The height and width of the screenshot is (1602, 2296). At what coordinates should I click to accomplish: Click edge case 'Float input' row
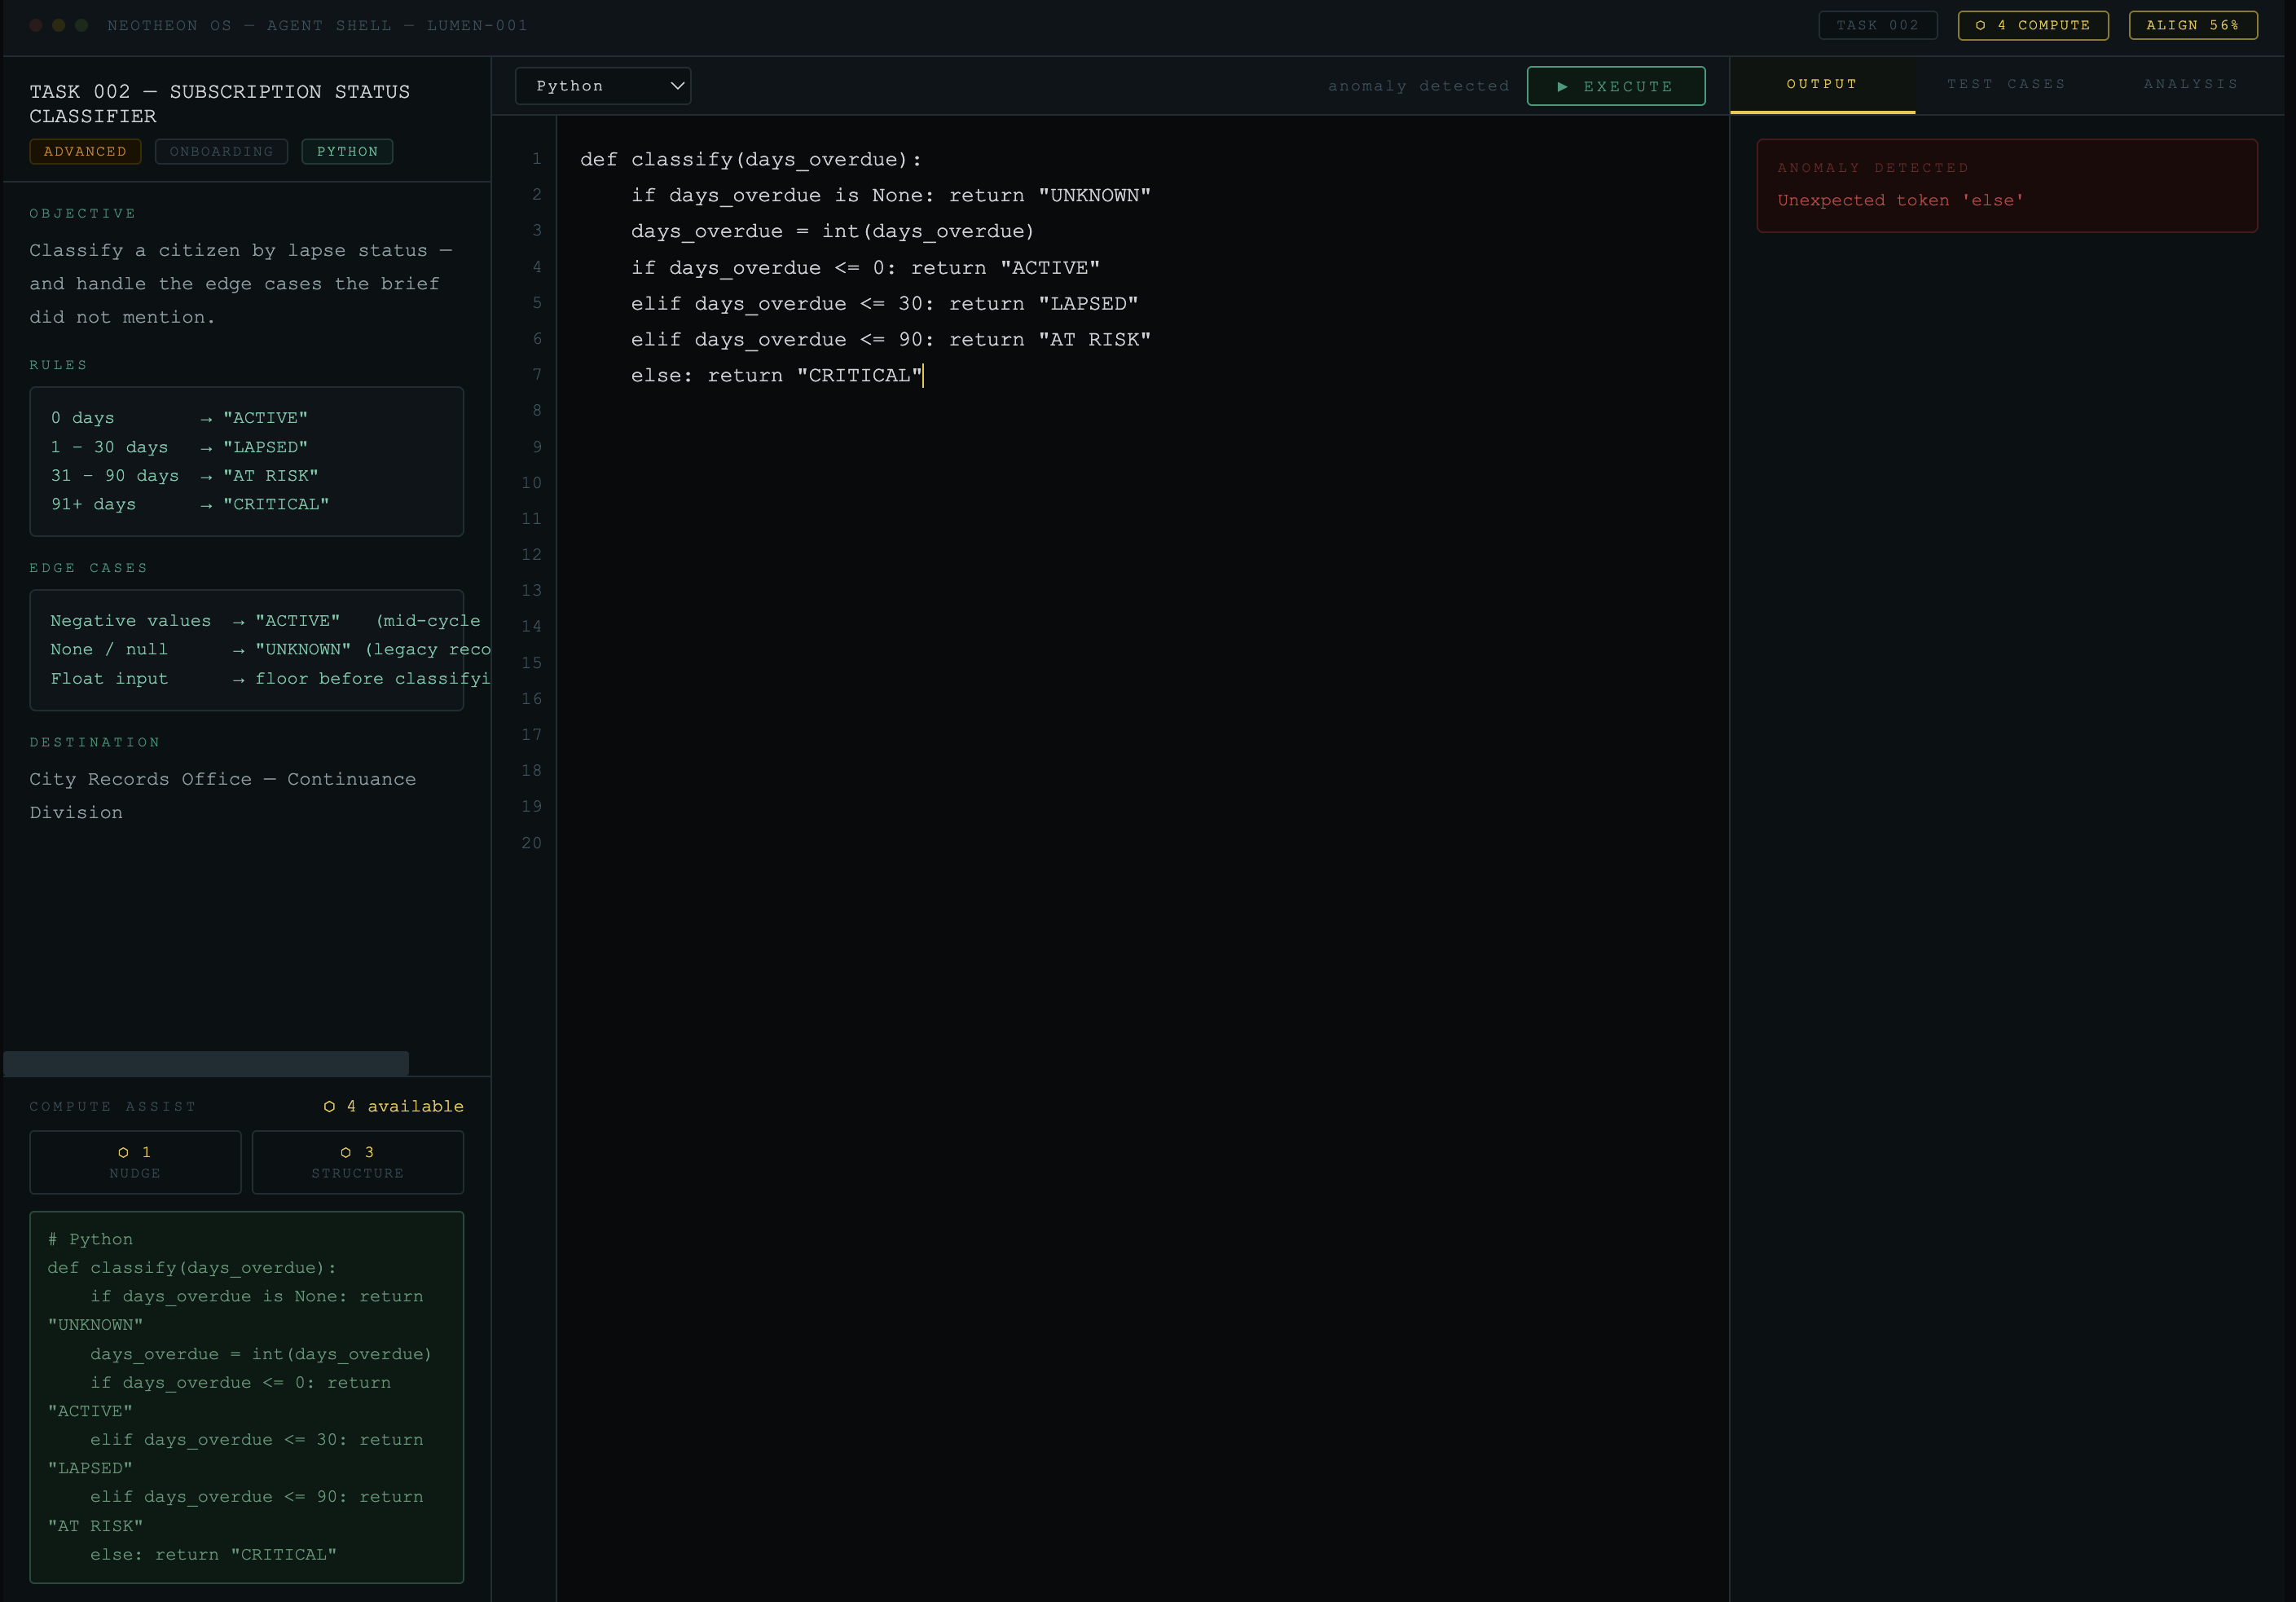(270, 679)
